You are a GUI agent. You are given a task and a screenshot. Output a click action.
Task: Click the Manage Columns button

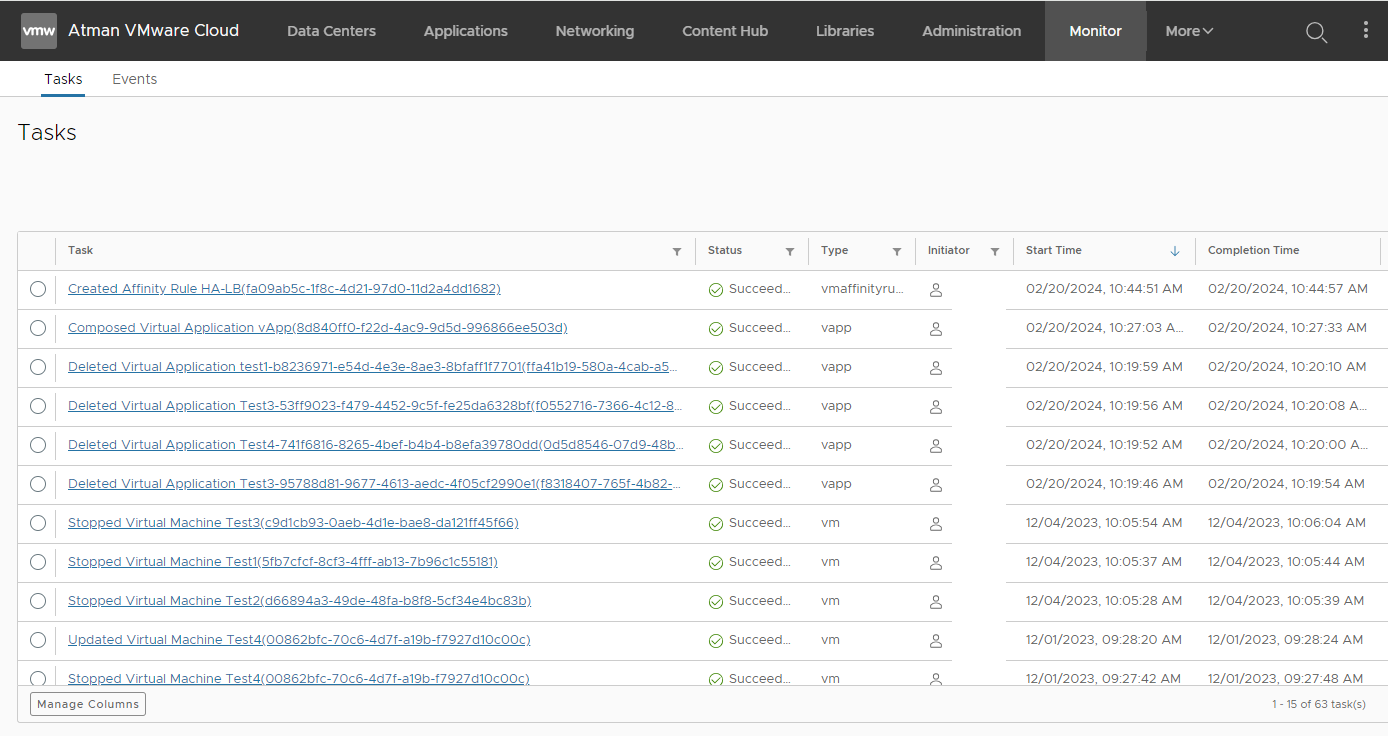coord(88,704)
